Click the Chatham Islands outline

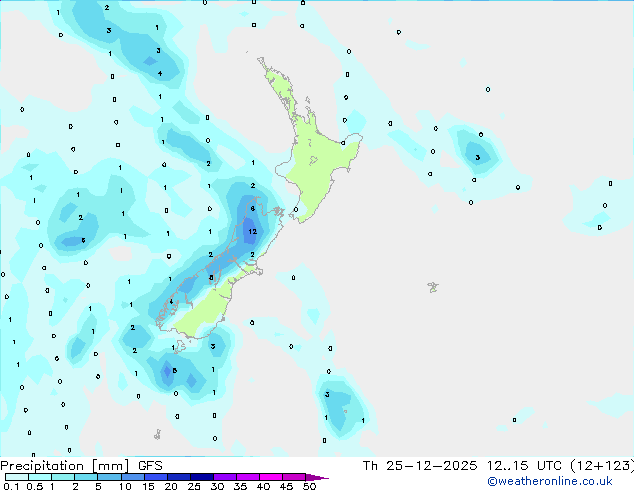[433, 287]
